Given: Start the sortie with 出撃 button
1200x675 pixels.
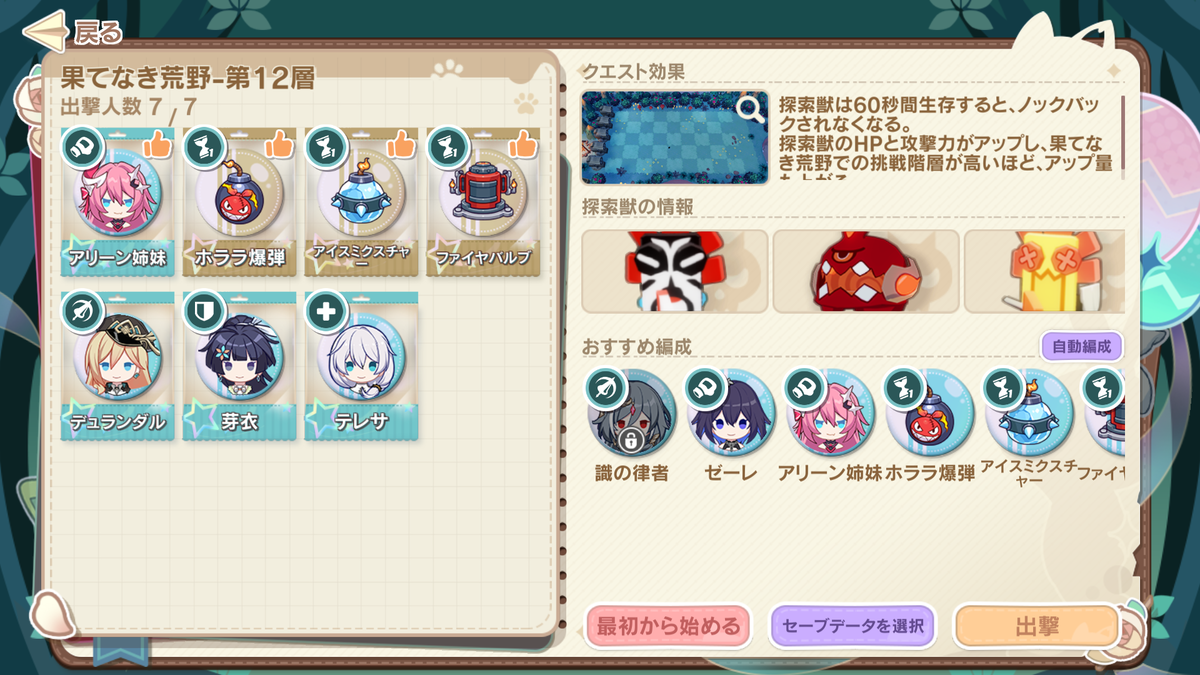Looking at the screenshot, I should pos(1037,627).
